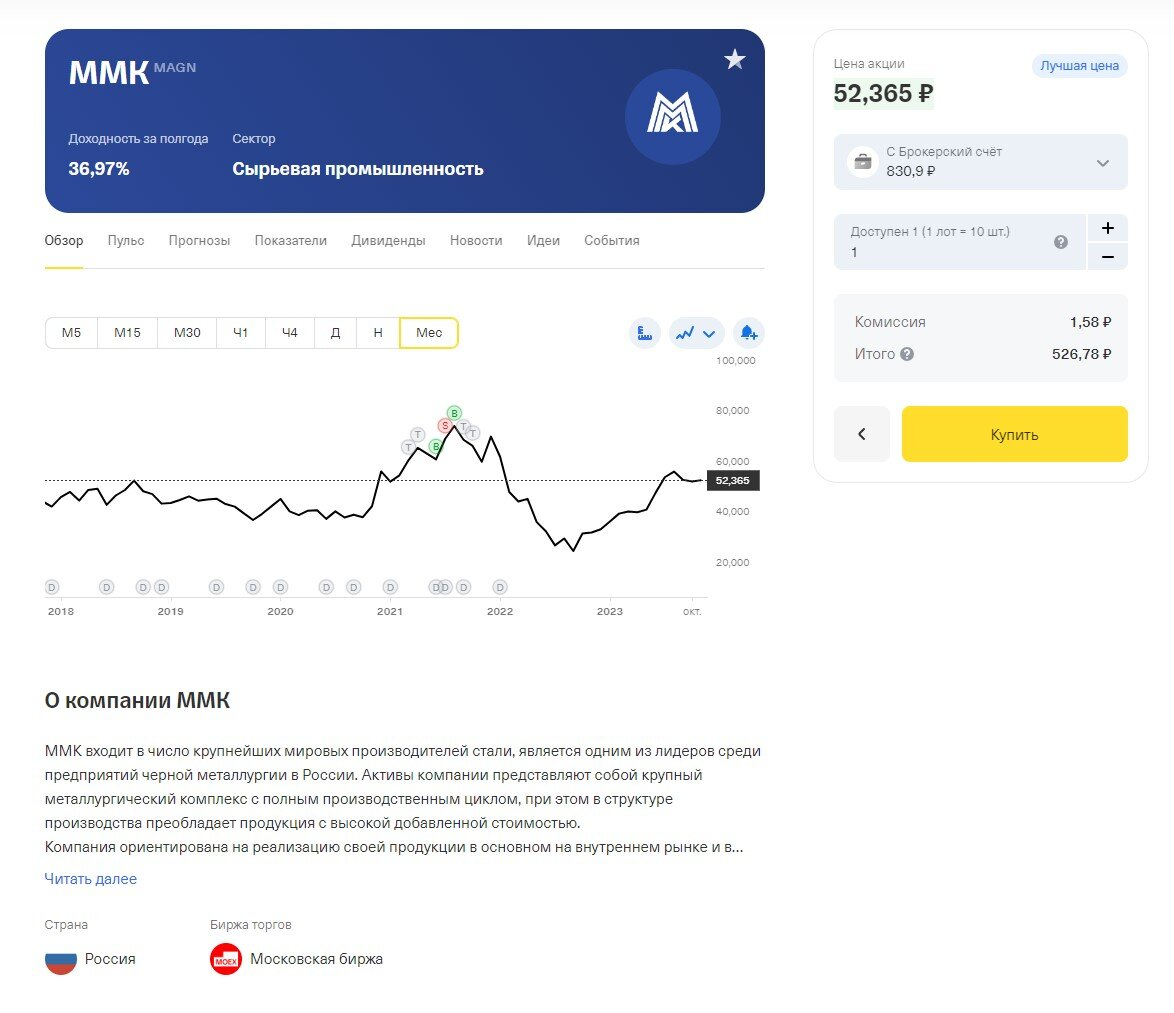
Task: Add a price alert with the bell
Action: pos(748,333)
